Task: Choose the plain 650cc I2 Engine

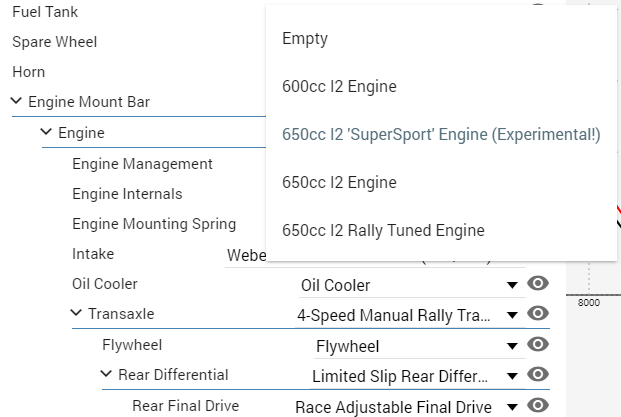Action: [x=339, y=183]
